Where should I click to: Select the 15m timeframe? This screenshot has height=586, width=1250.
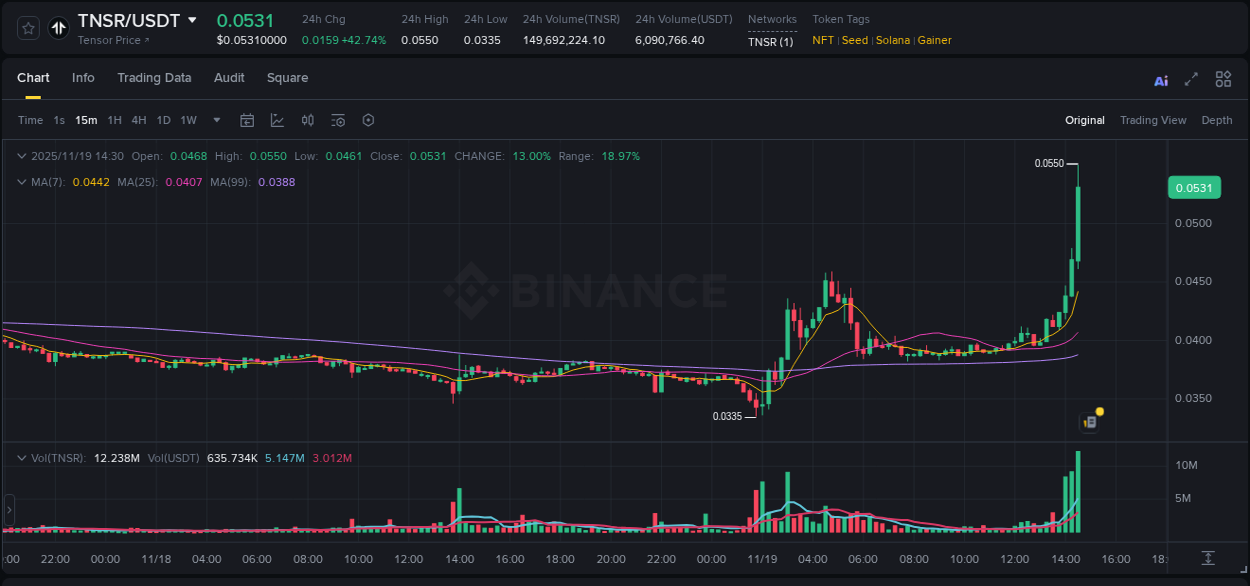(x=86, y=120)
